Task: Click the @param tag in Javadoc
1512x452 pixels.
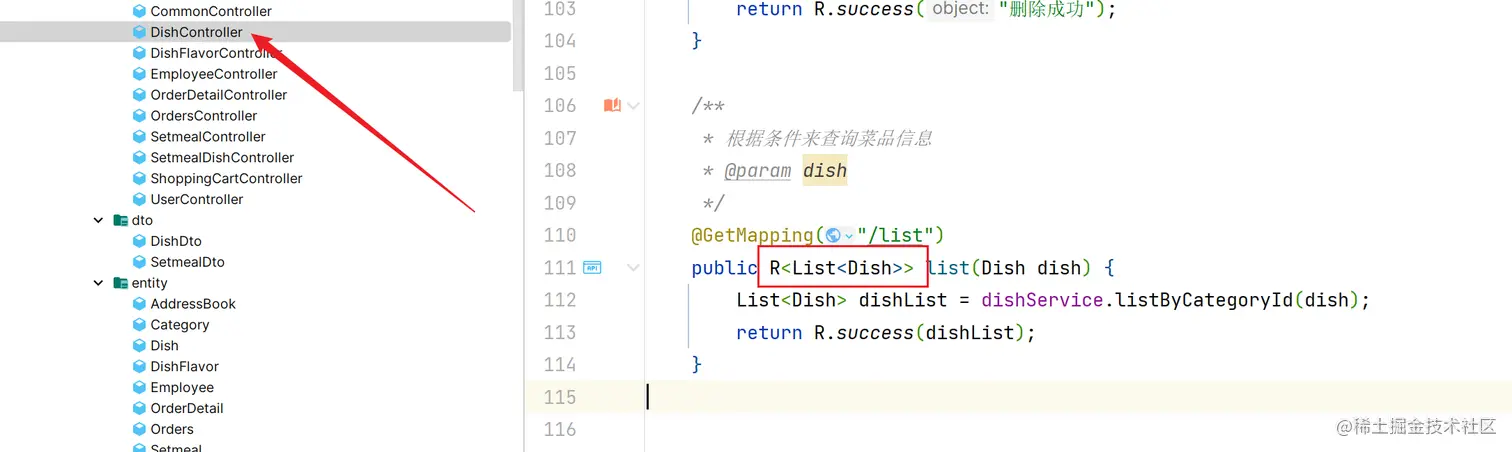Action: 758,171
